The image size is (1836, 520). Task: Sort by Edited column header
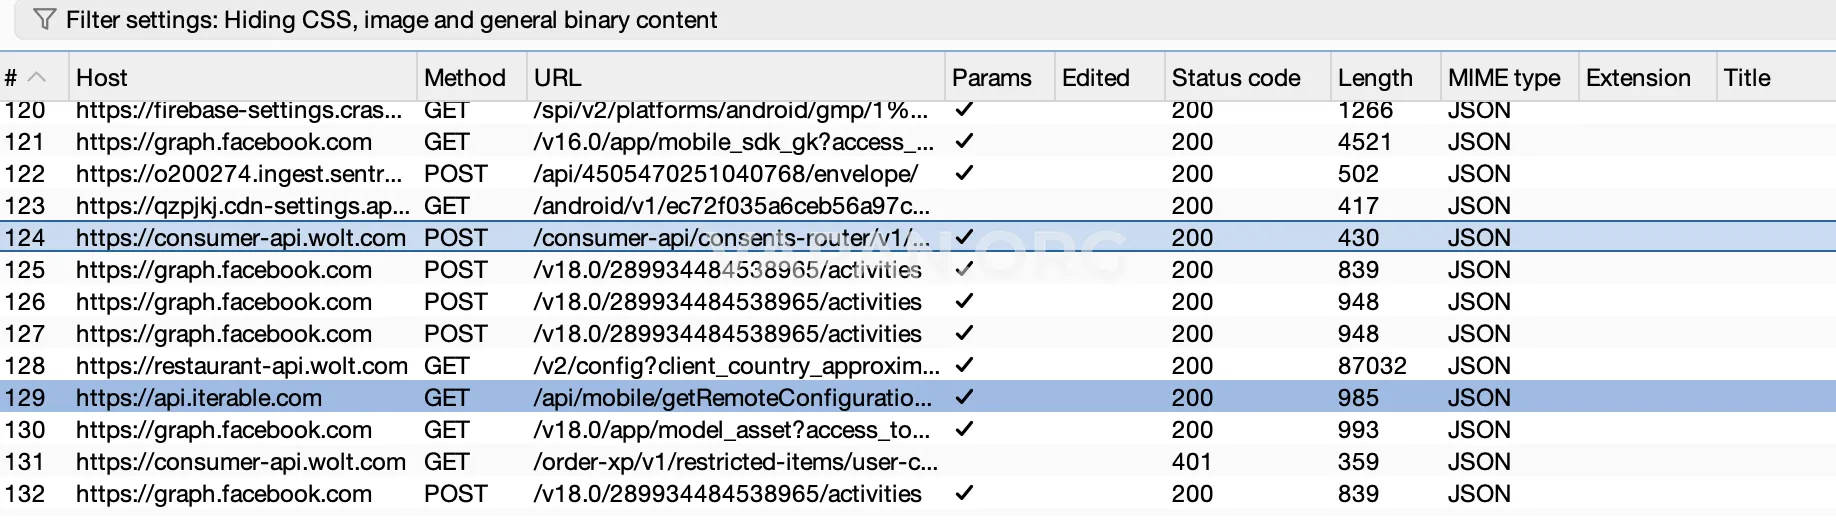point(1109,78)
